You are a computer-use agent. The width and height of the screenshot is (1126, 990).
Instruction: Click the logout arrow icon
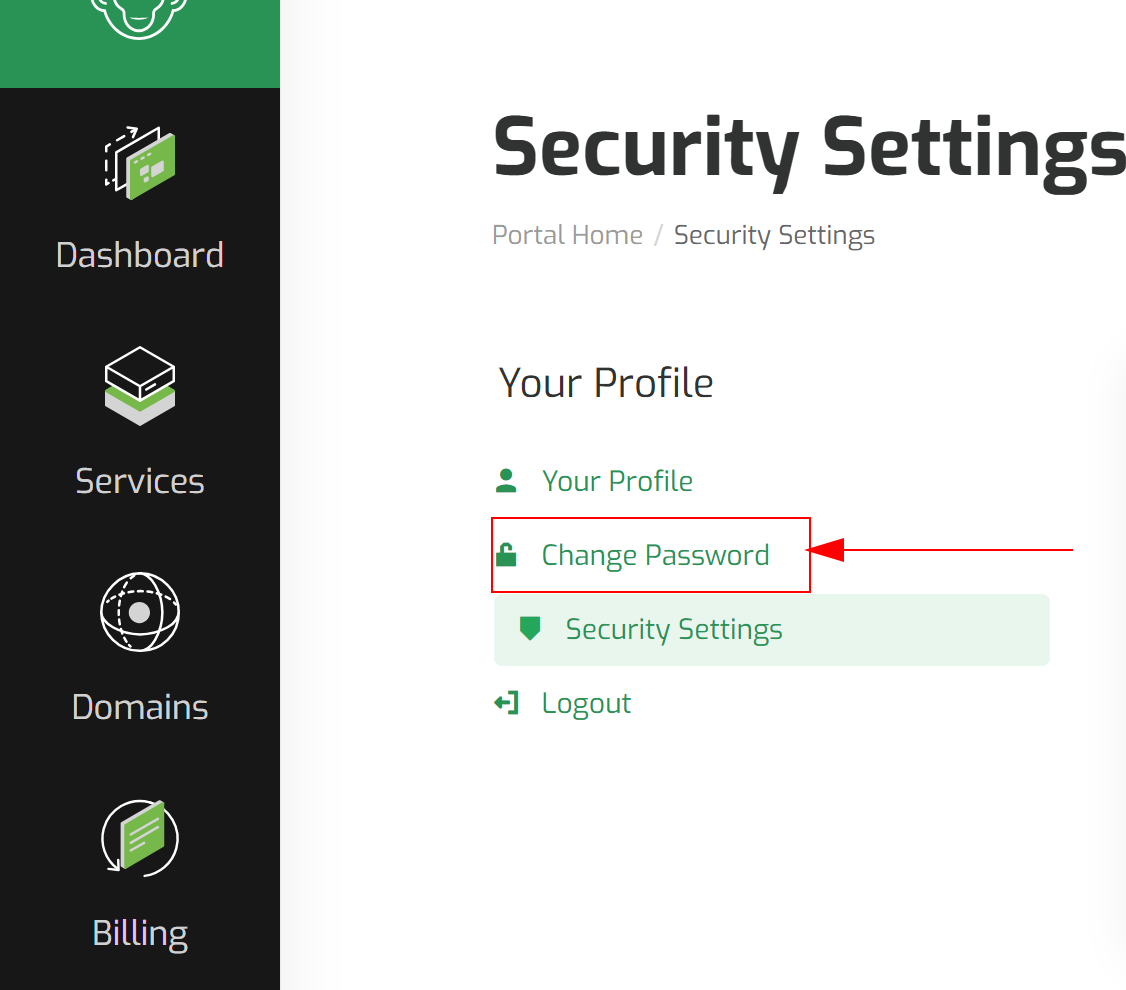[x=506, y=703]
